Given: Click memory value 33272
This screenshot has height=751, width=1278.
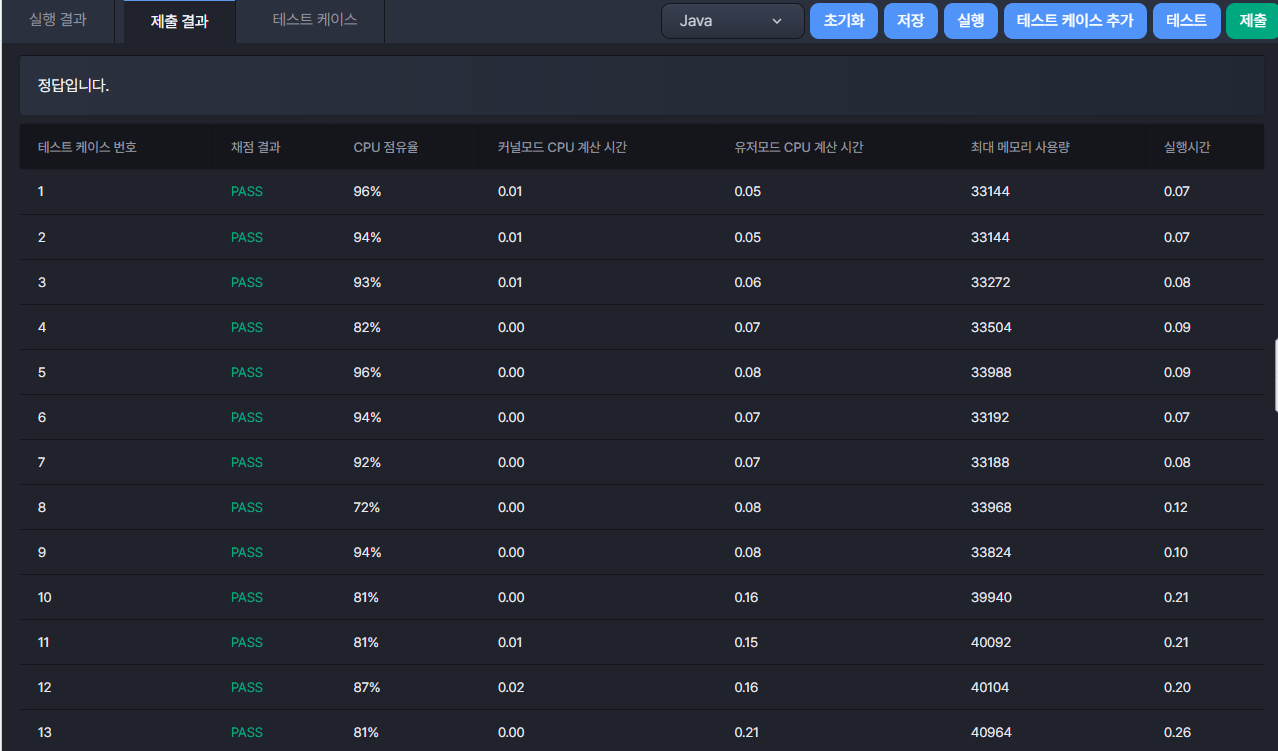Looking at the screenshot, I should (x=991, y=282).
